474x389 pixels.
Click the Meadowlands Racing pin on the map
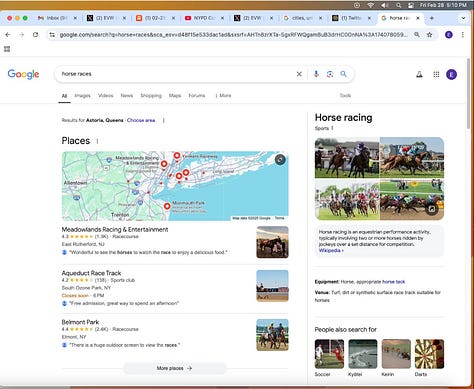[x=164, y=164]
